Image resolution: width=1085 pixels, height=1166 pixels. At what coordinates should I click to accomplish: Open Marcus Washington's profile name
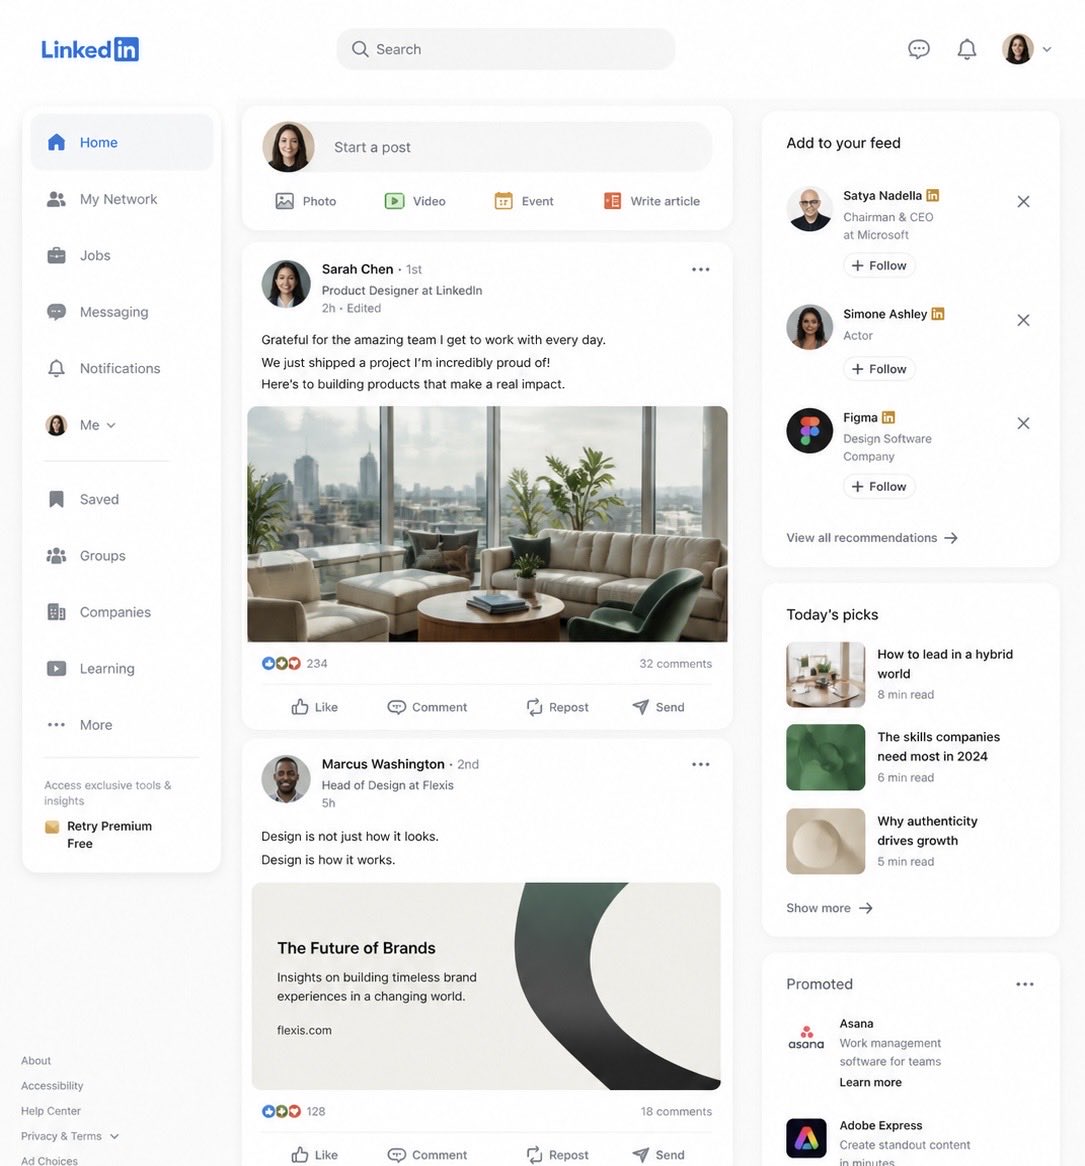click(383, 764)
